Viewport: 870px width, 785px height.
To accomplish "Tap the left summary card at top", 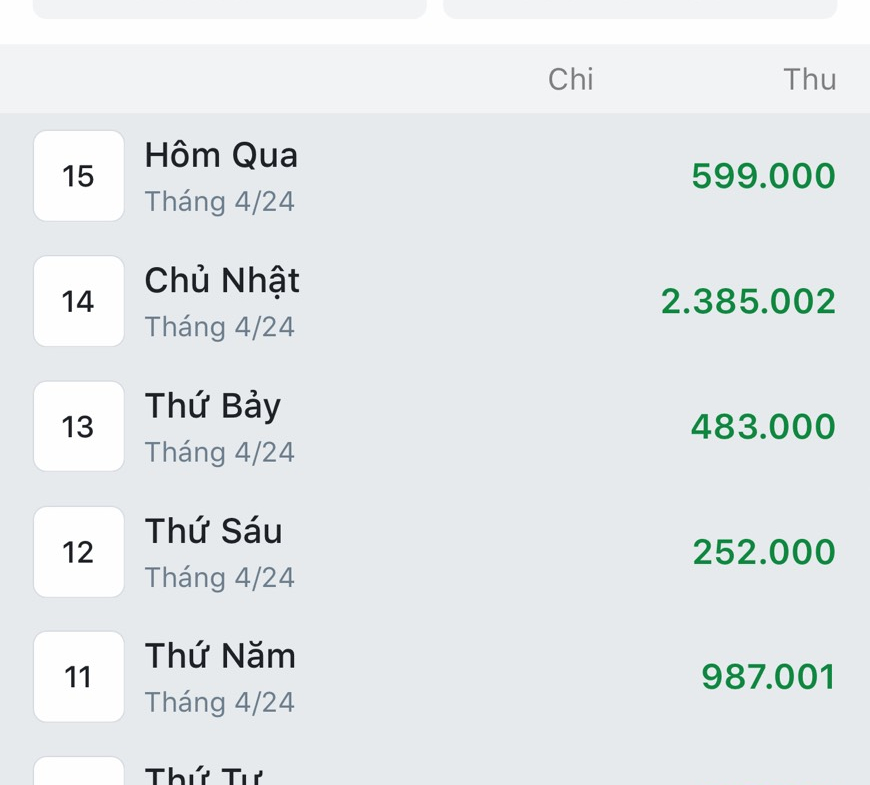I will pos(230,9).
